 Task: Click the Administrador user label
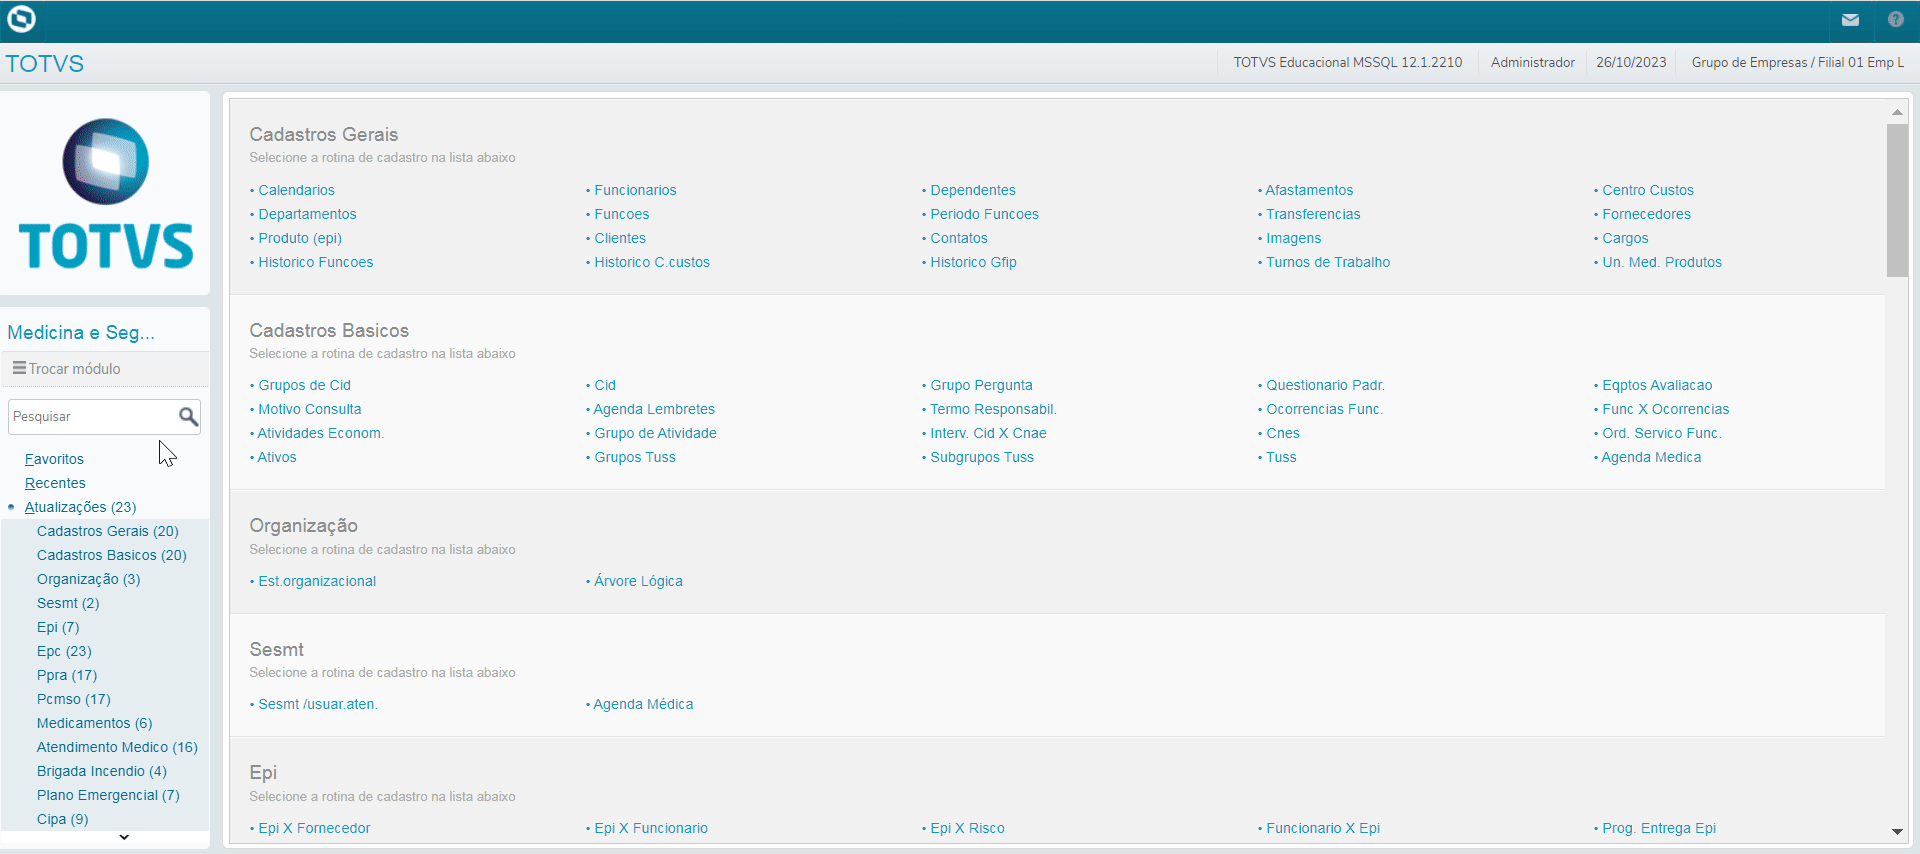click(1532, 62)
